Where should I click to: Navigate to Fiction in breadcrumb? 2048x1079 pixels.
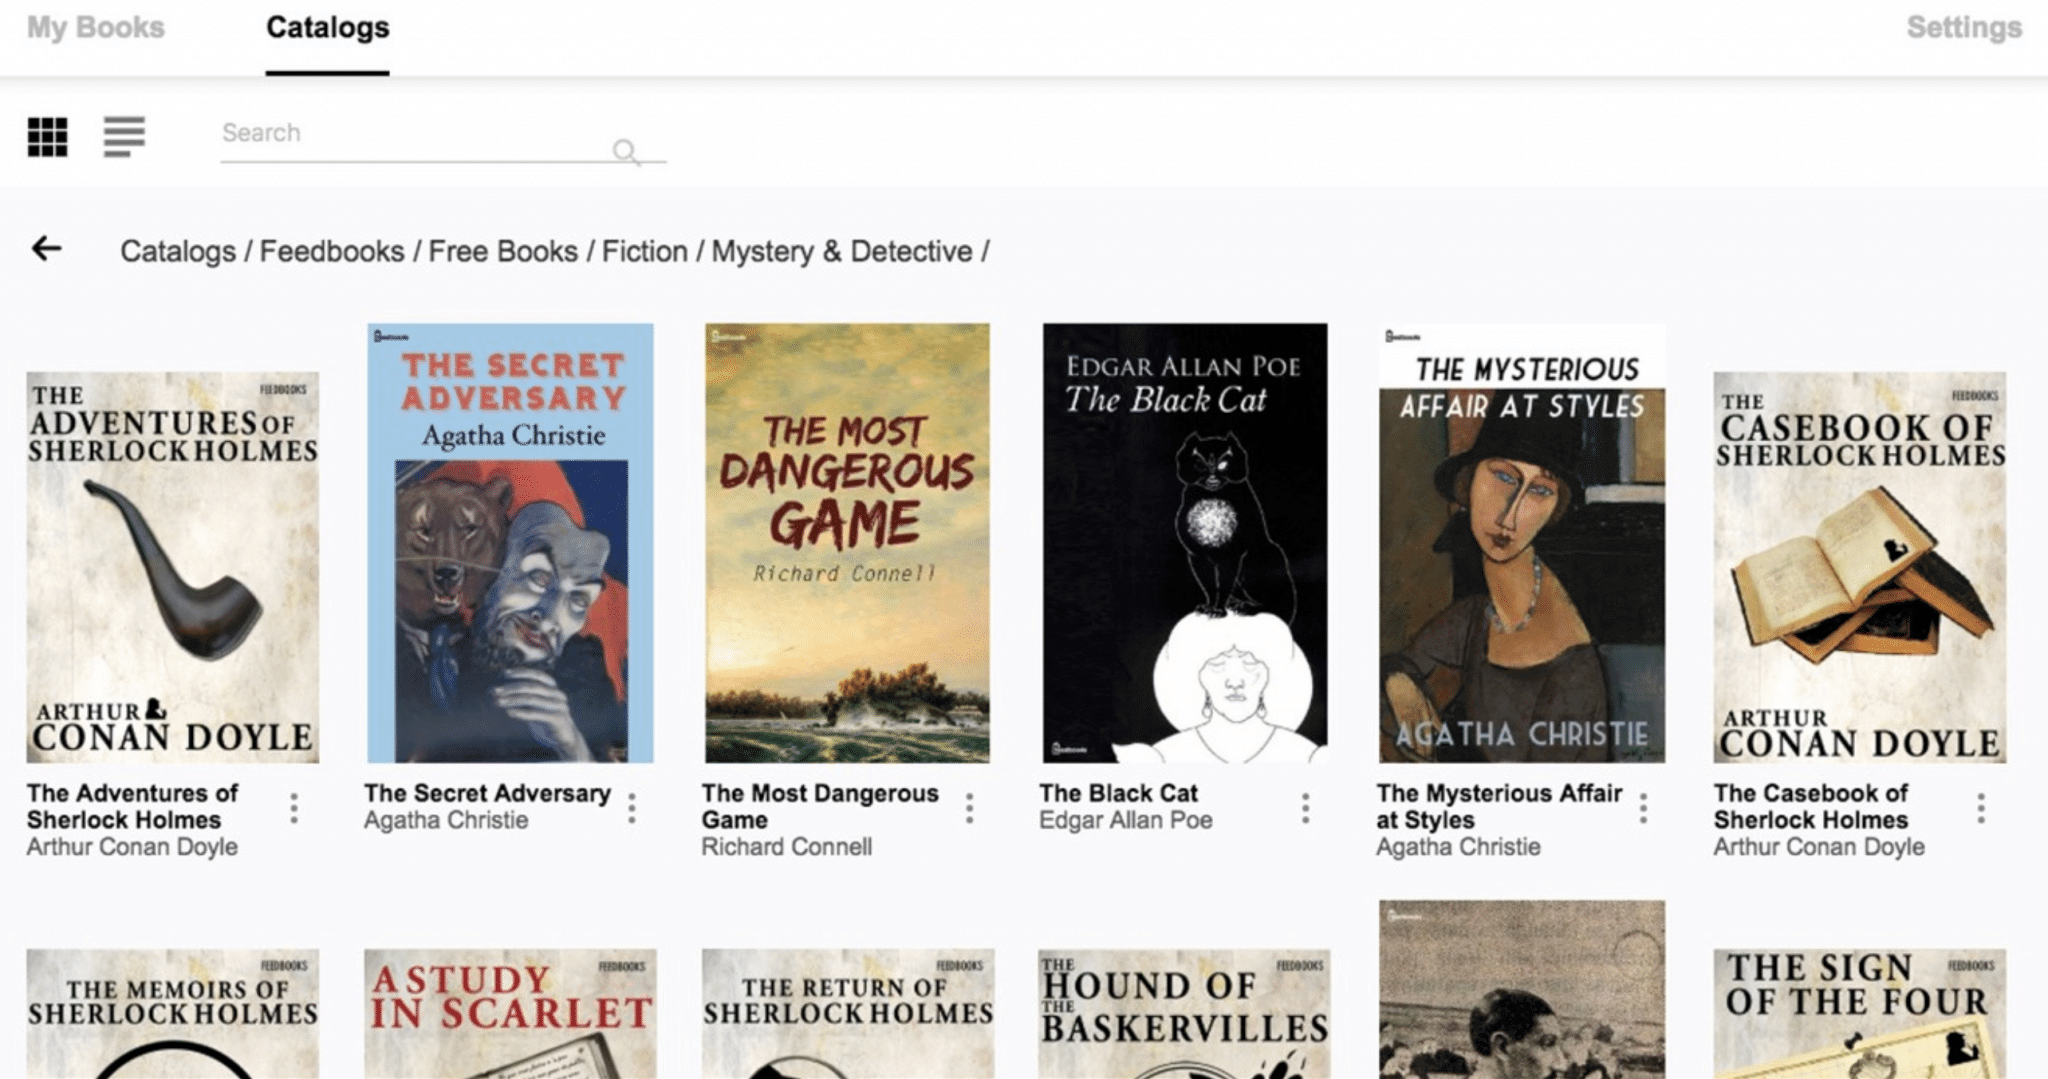[x=645, y=251]
